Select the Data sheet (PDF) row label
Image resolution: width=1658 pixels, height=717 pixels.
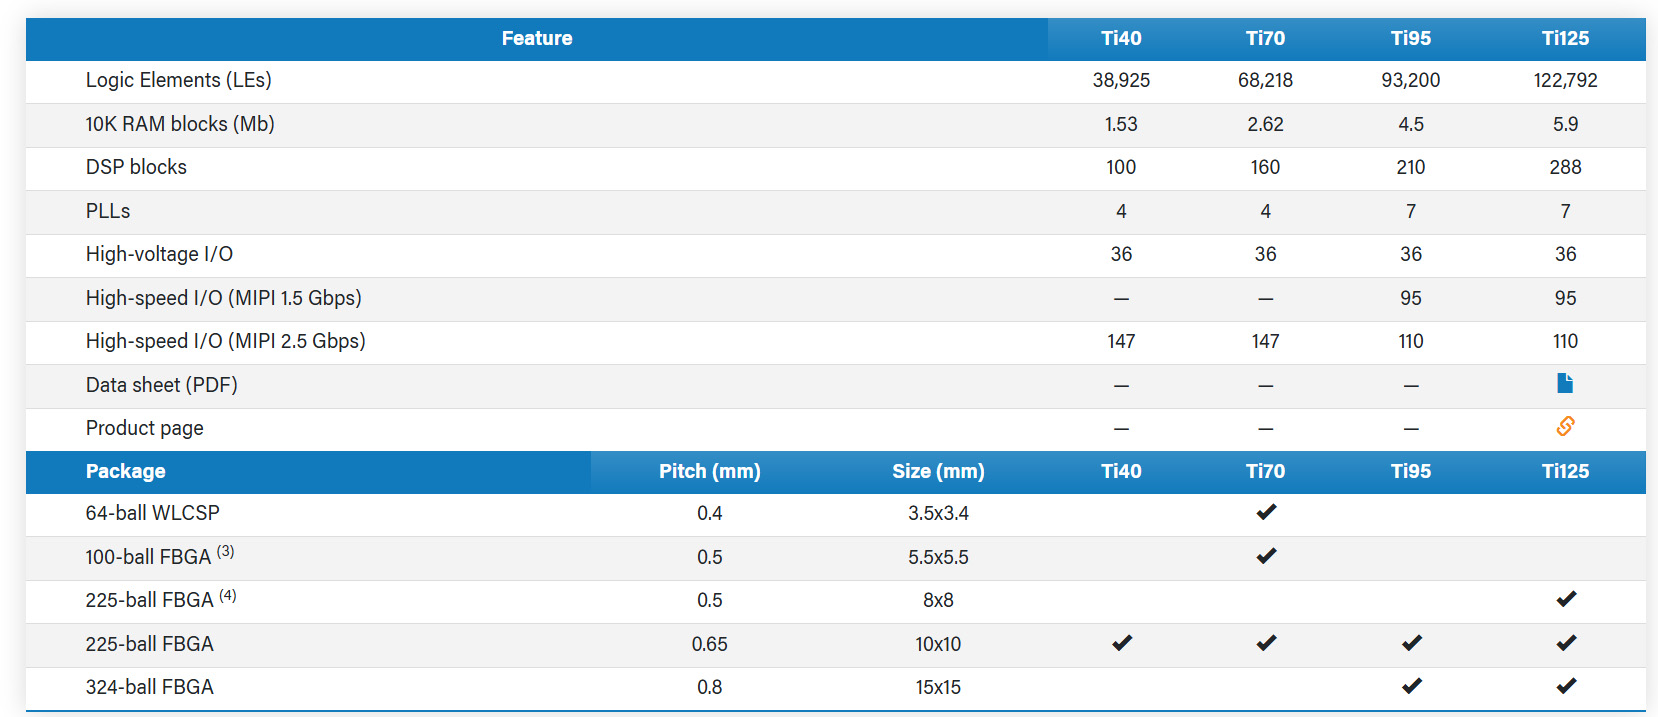pos(162,385)
